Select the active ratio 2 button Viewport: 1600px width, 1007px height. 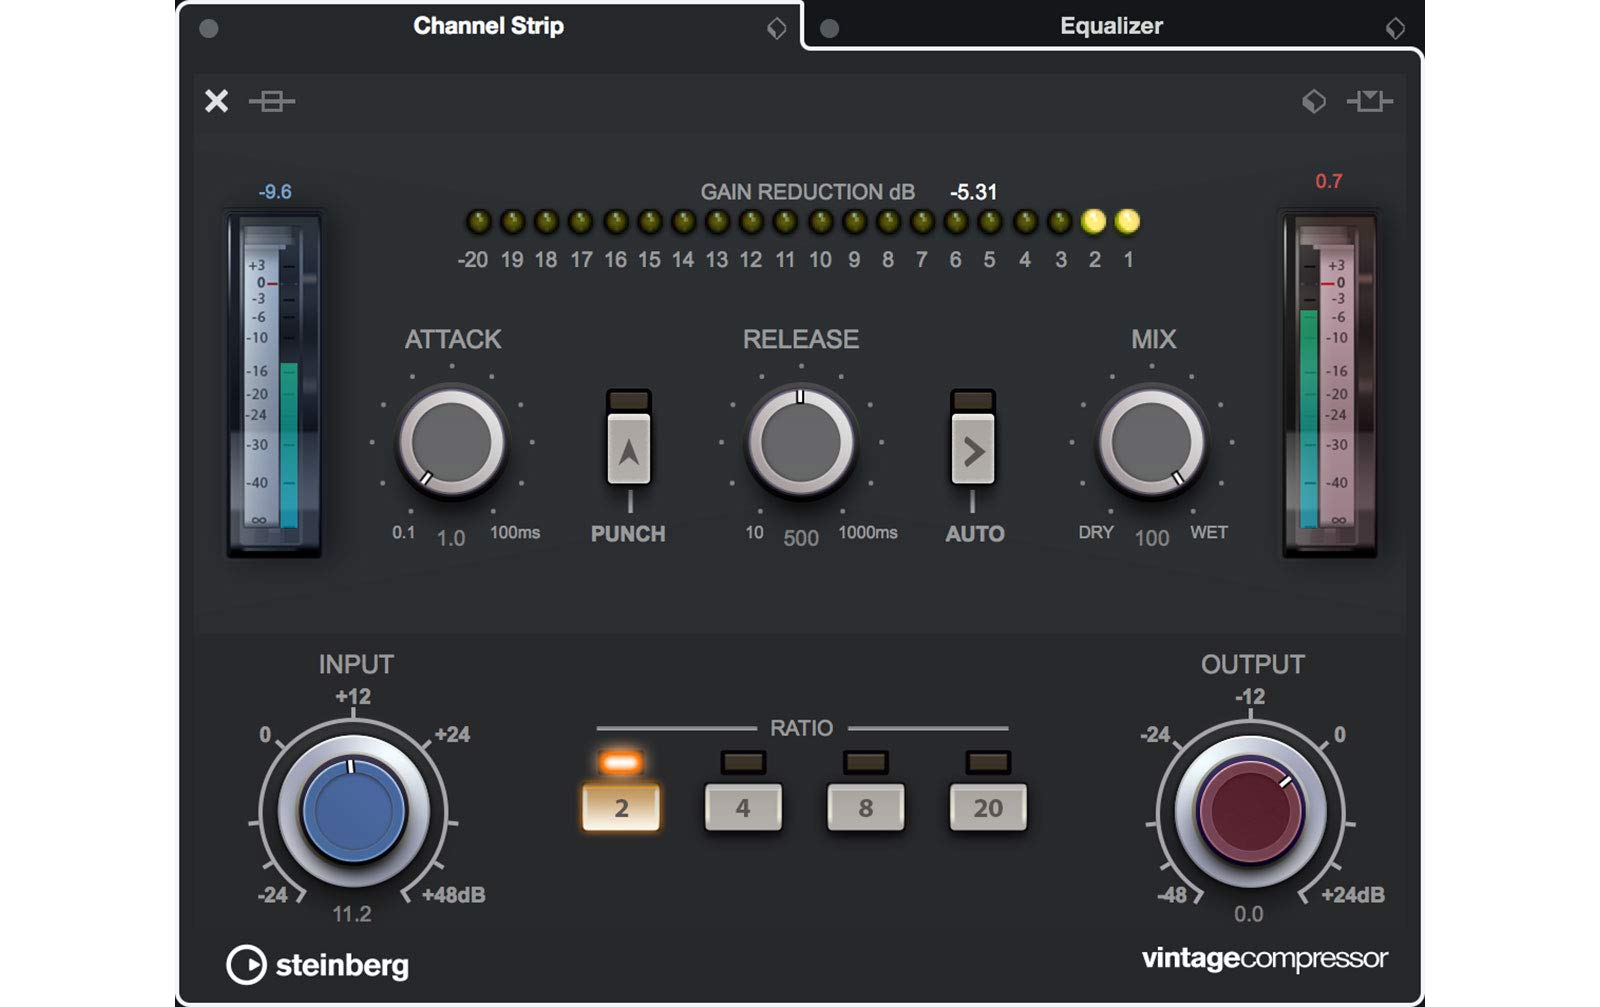[x=622, y=806]
